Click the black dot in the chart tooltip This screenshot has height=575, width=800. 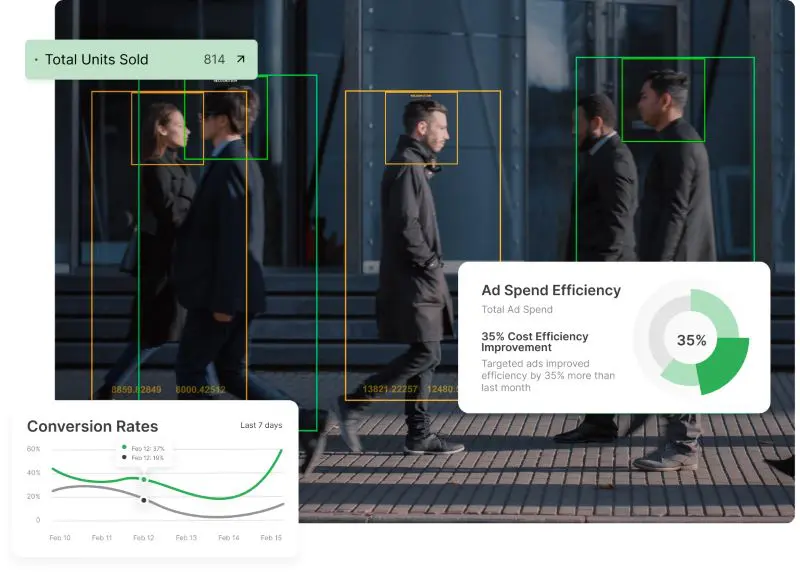[124, 457]
